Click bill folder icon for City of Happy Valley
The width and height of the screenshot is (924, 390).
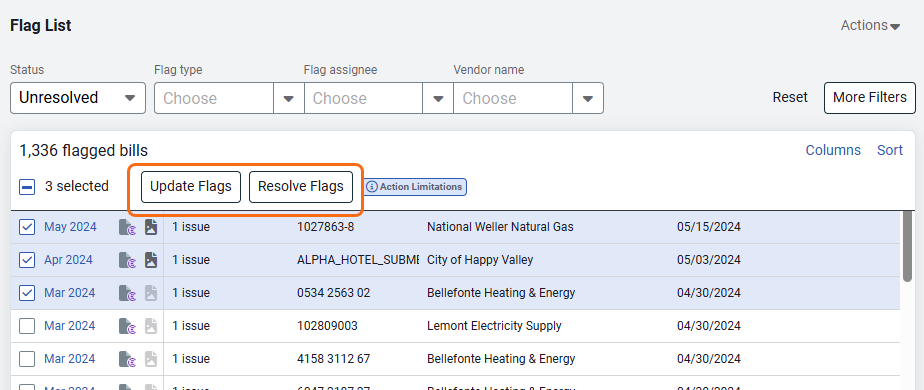pyautogui.click(x=127, y=260)
